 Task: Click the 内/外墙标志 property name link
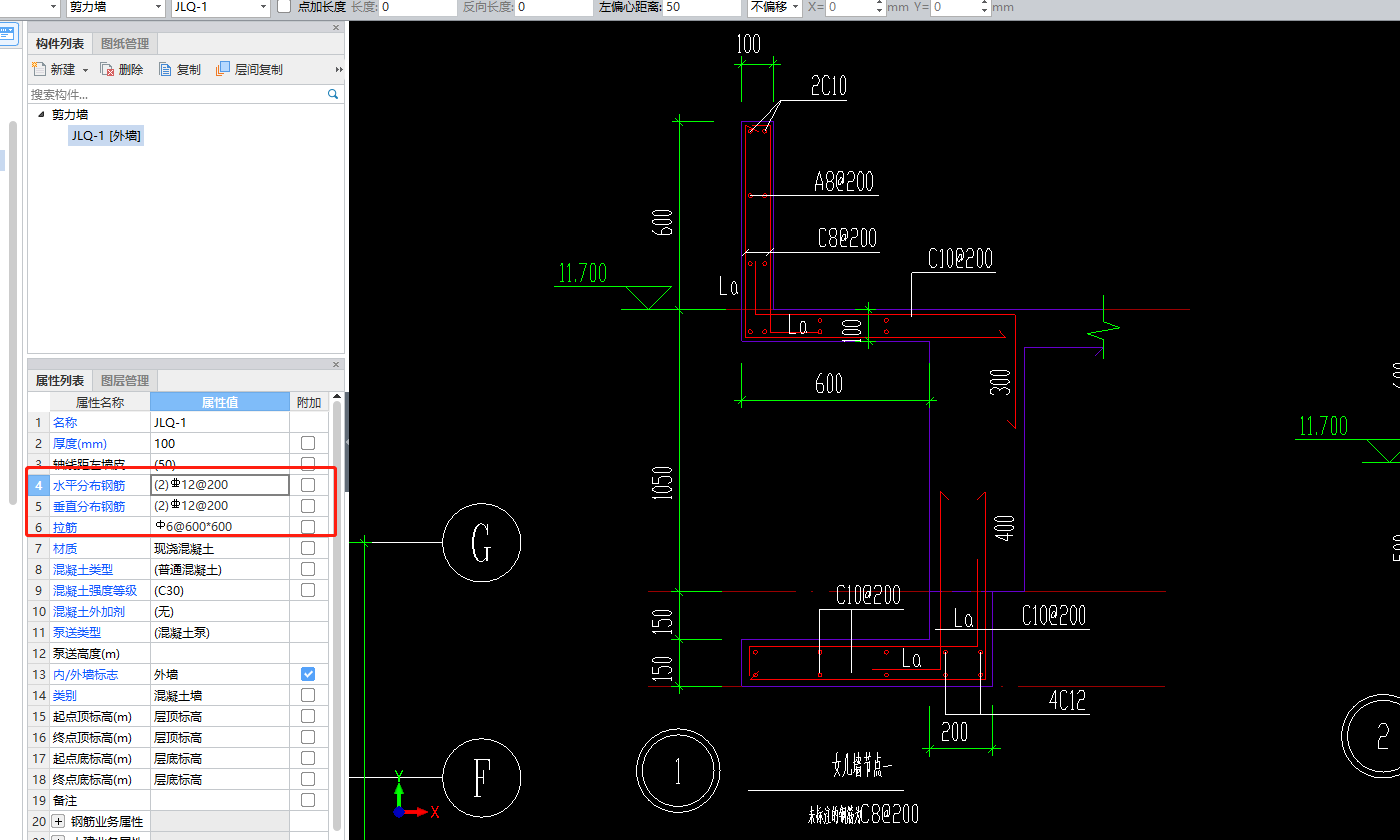click(83, 674)
